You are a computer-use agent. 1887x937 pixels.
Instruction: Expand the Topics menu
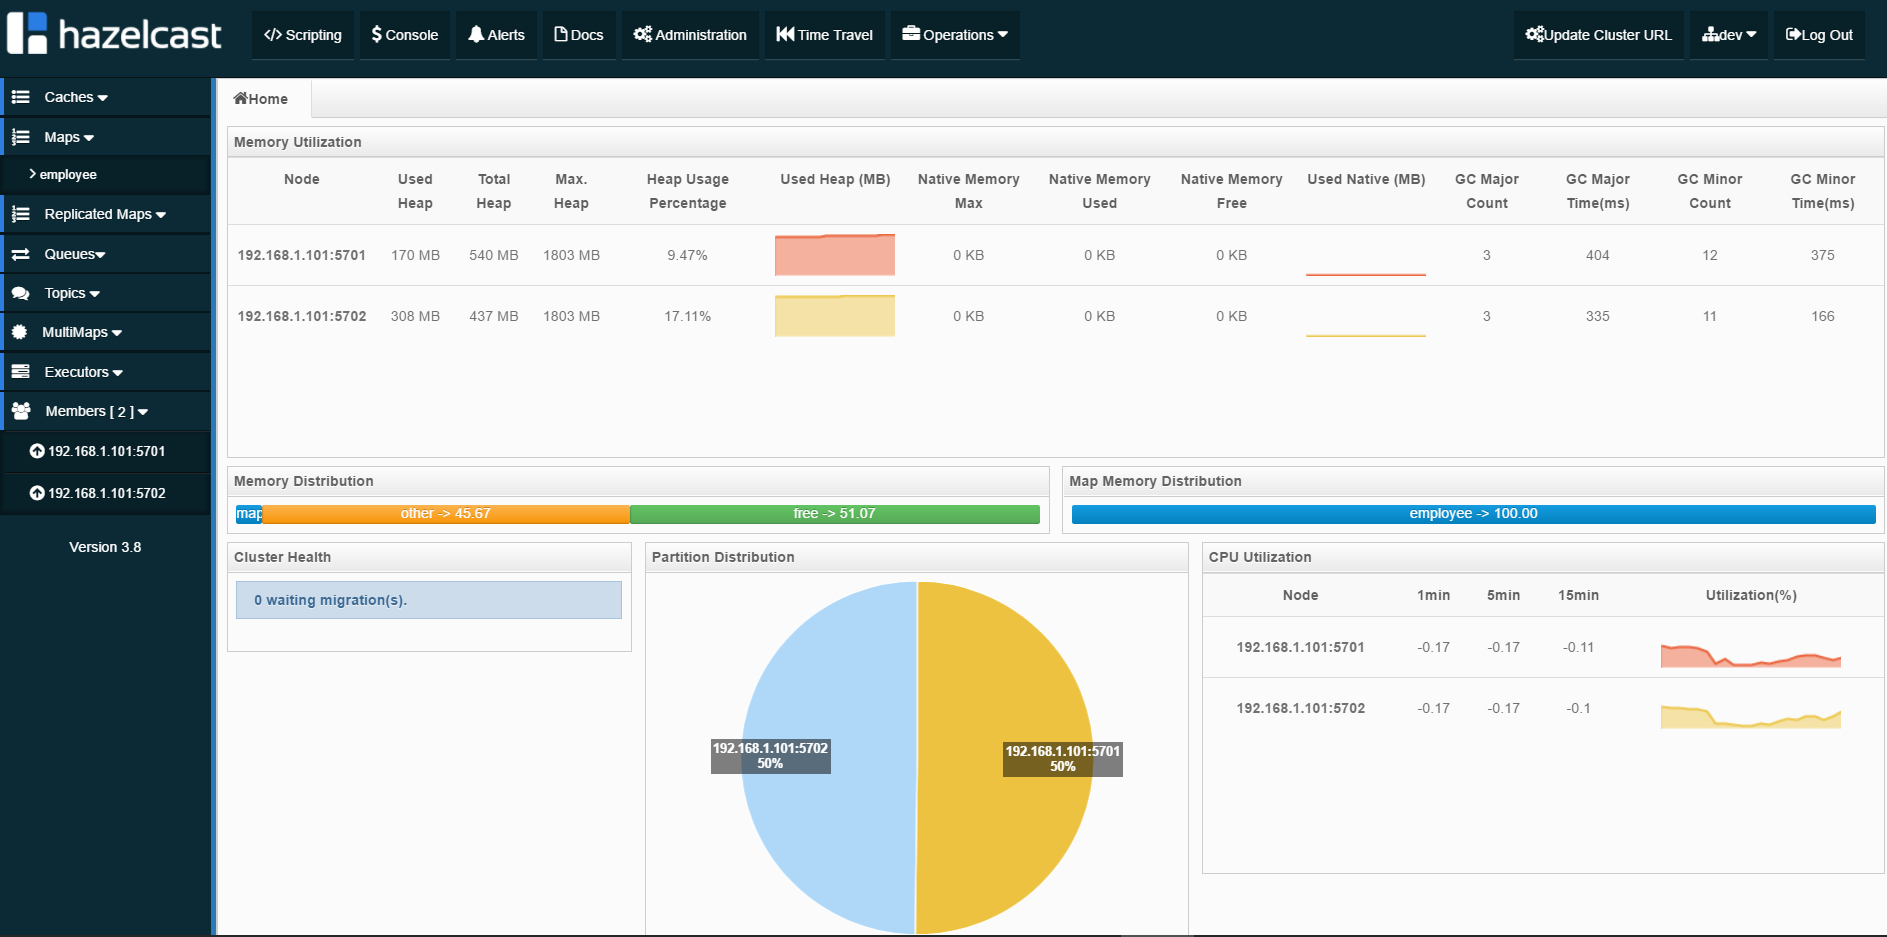coord(106,293)
